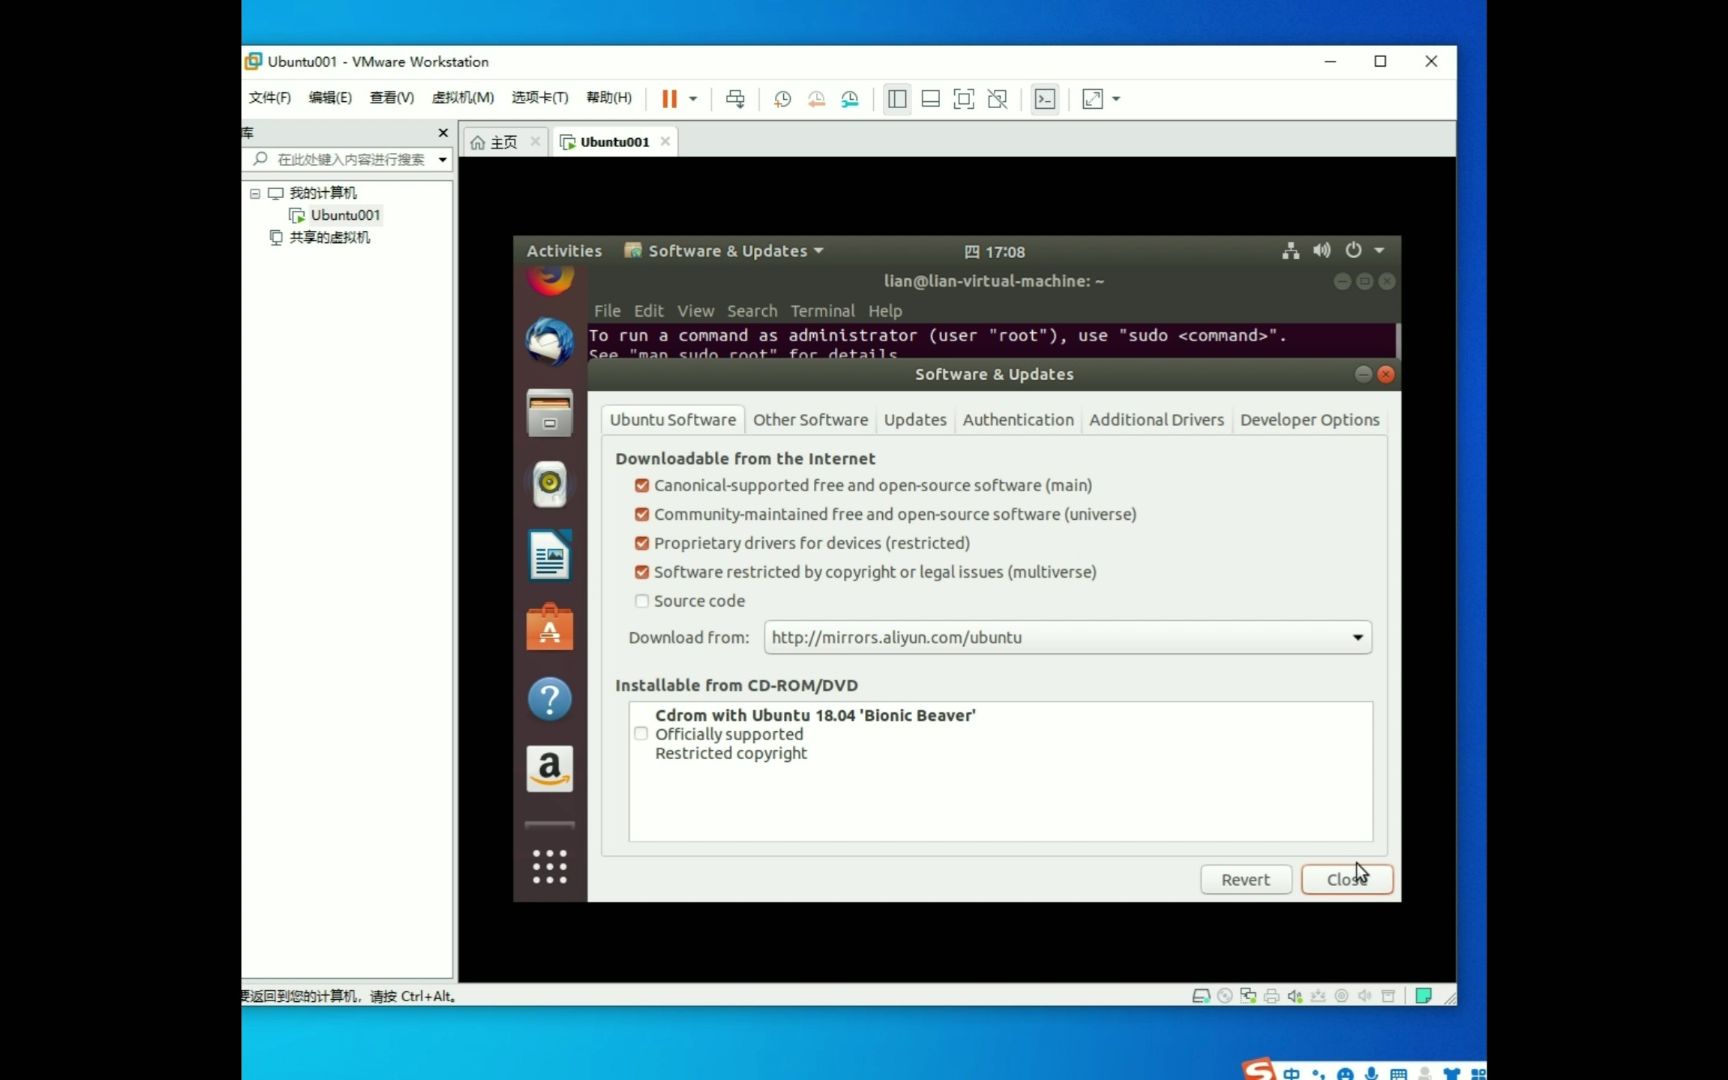Close Software & Updates with red X
This screenshot has width=1728, height=1080.
[1386, 374]
